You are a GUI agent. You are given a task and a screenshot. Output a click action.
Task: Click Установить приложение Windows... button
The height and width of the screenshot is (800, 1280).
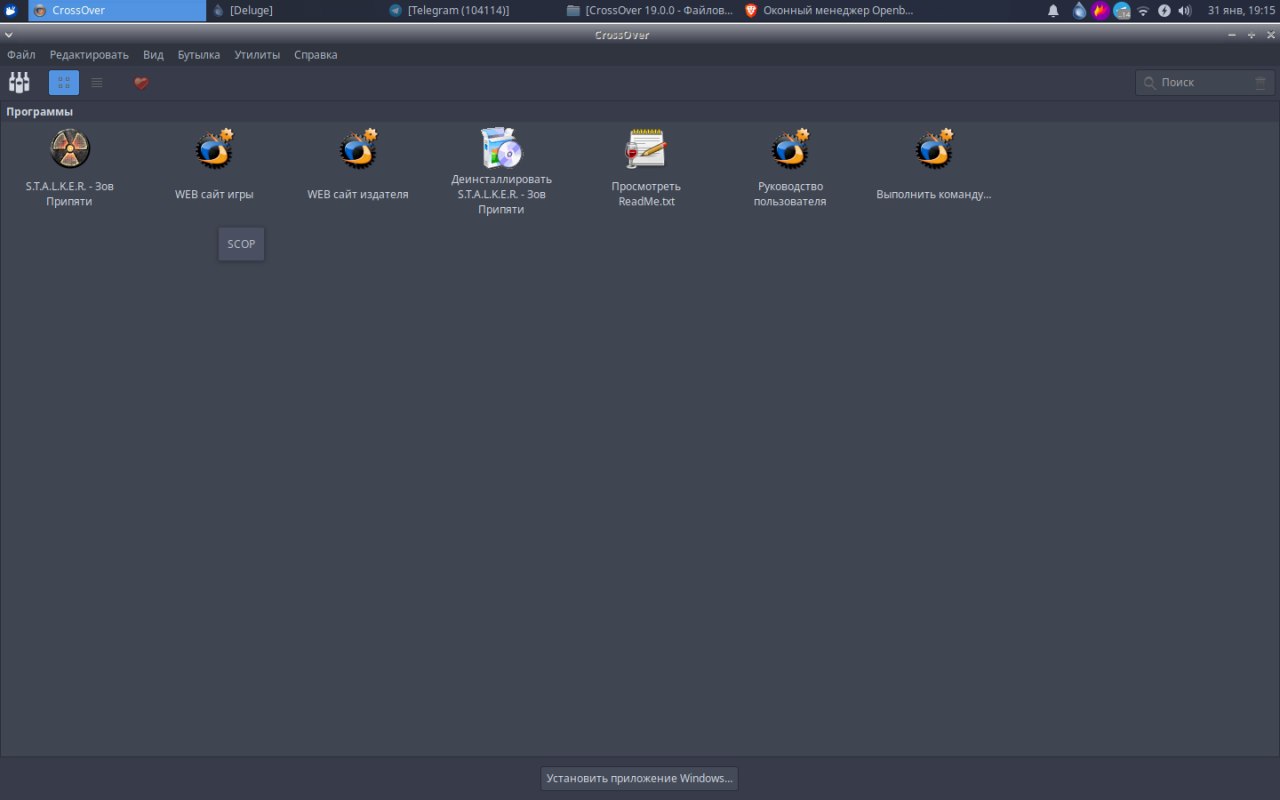pyautogui.click(x=639, y=778)
